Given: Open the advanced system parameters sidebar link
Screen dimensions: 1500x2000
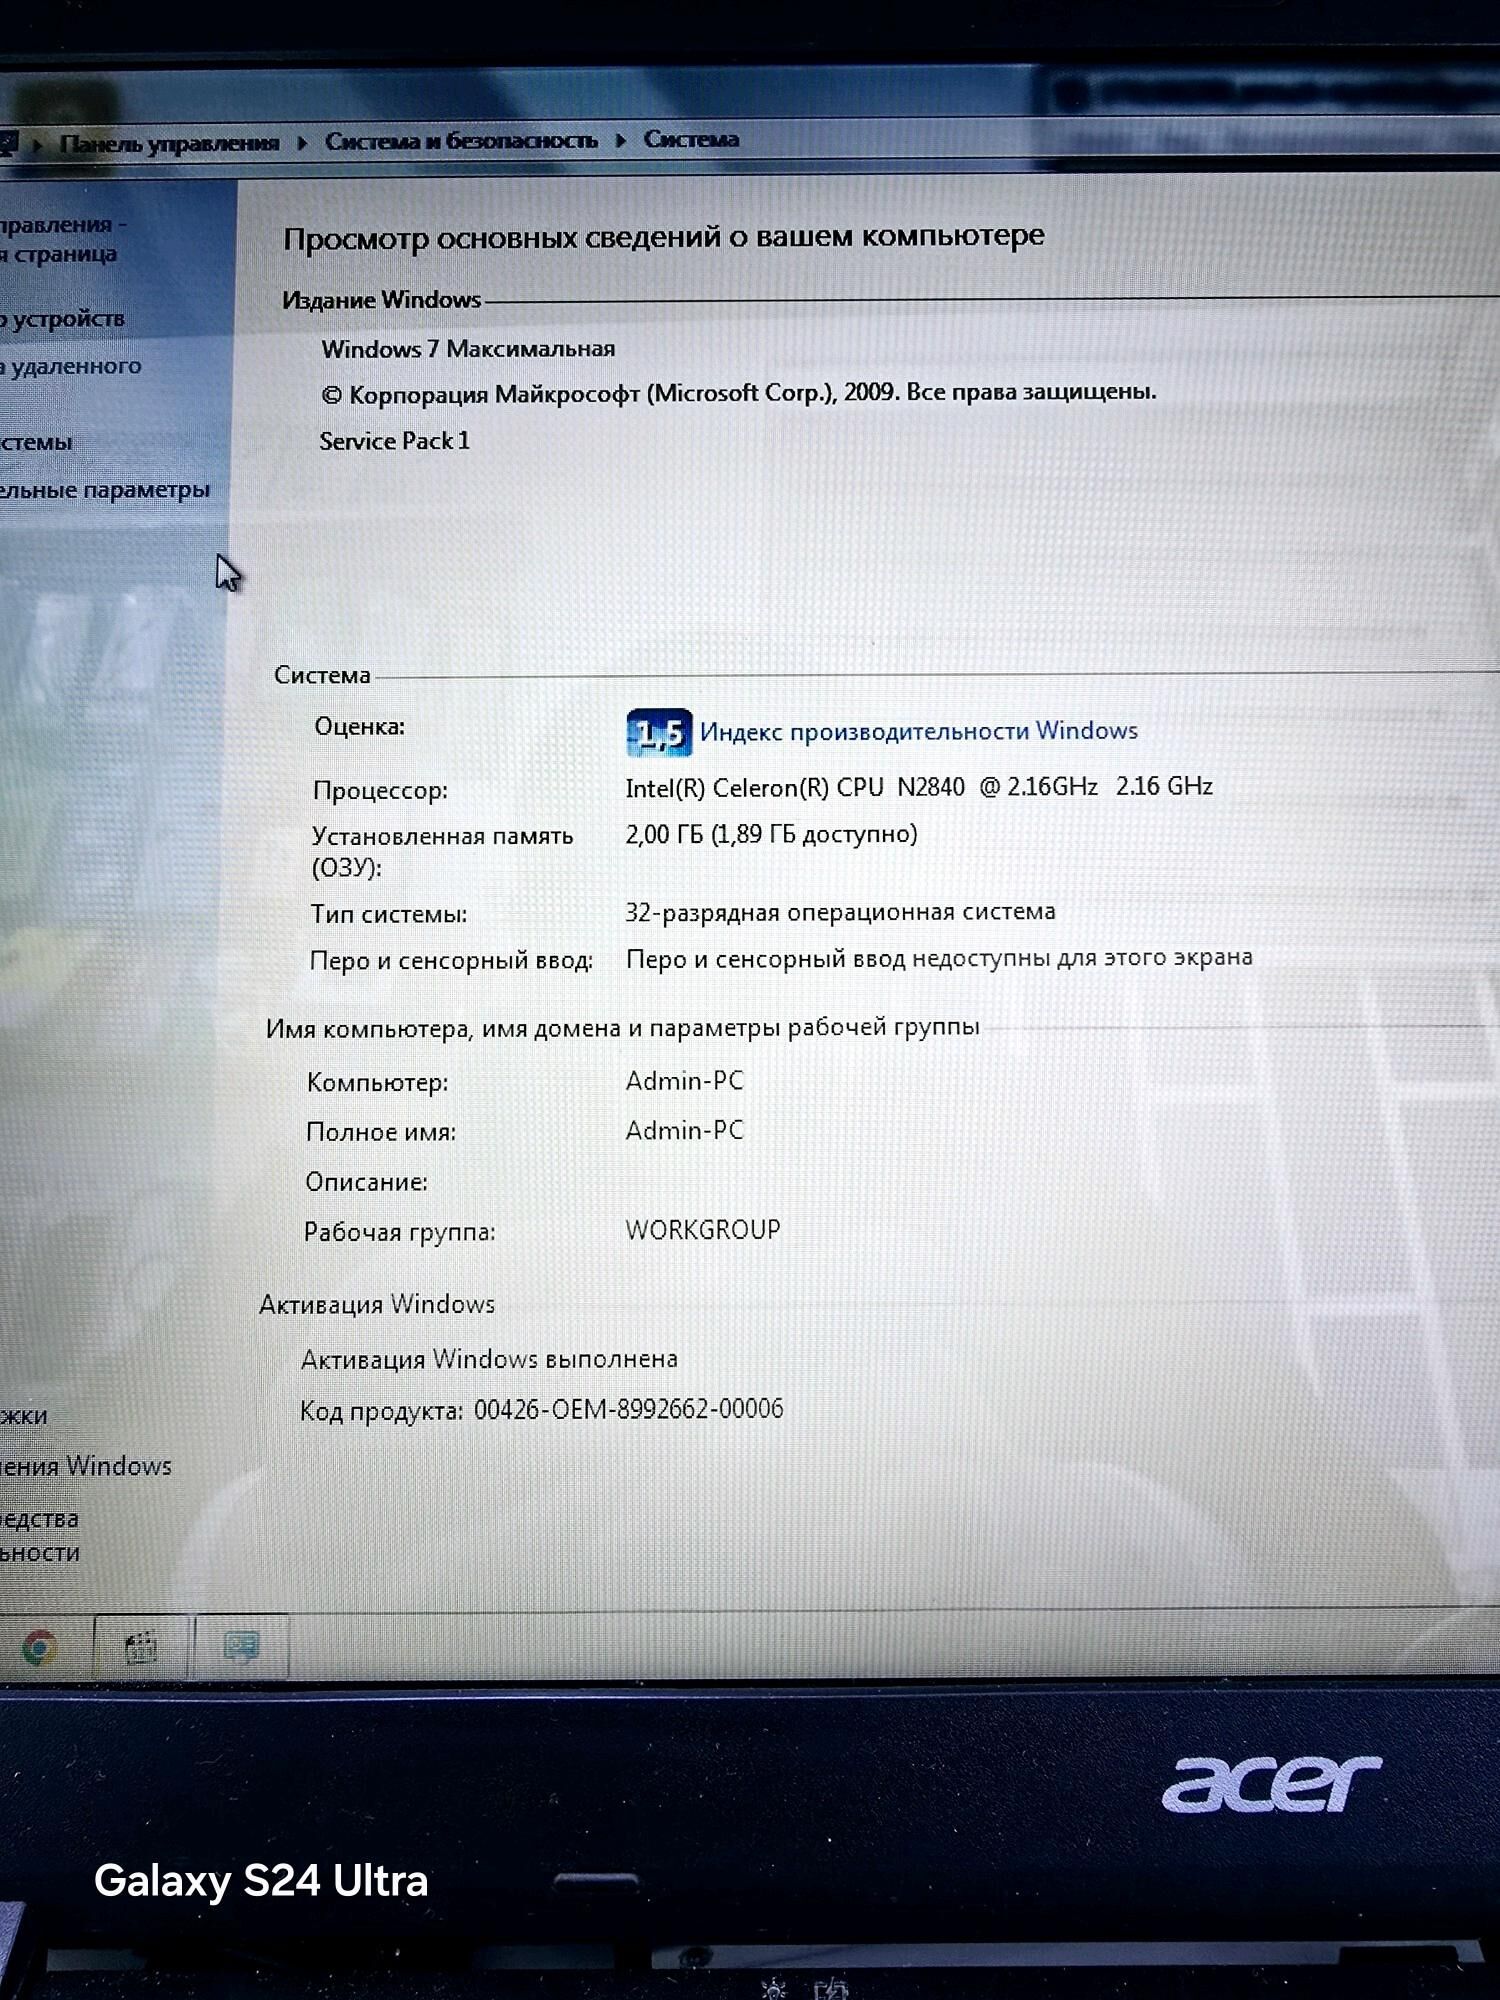Looking at the screenshot, I should pos(105,490).
